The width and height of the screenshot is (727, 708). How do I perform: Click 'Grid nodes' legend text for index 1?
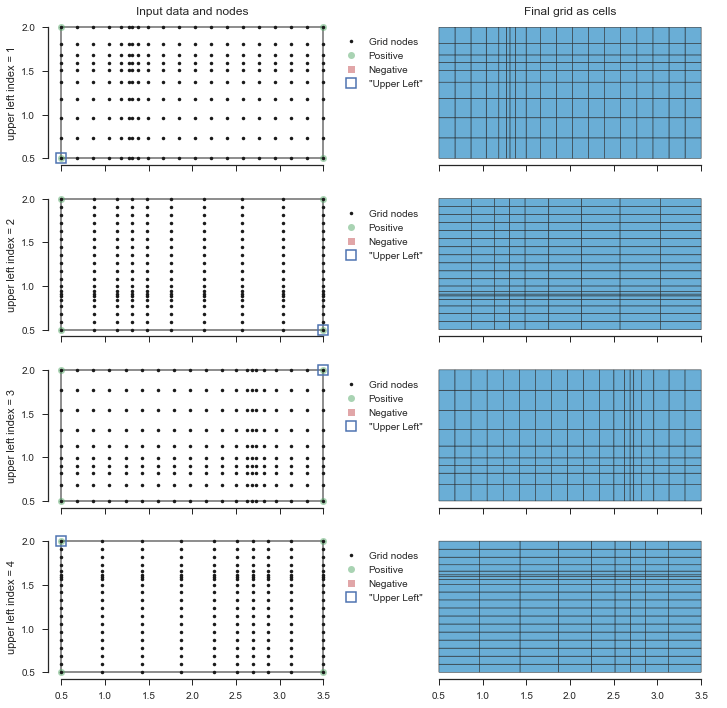click(x=393, y=42)
